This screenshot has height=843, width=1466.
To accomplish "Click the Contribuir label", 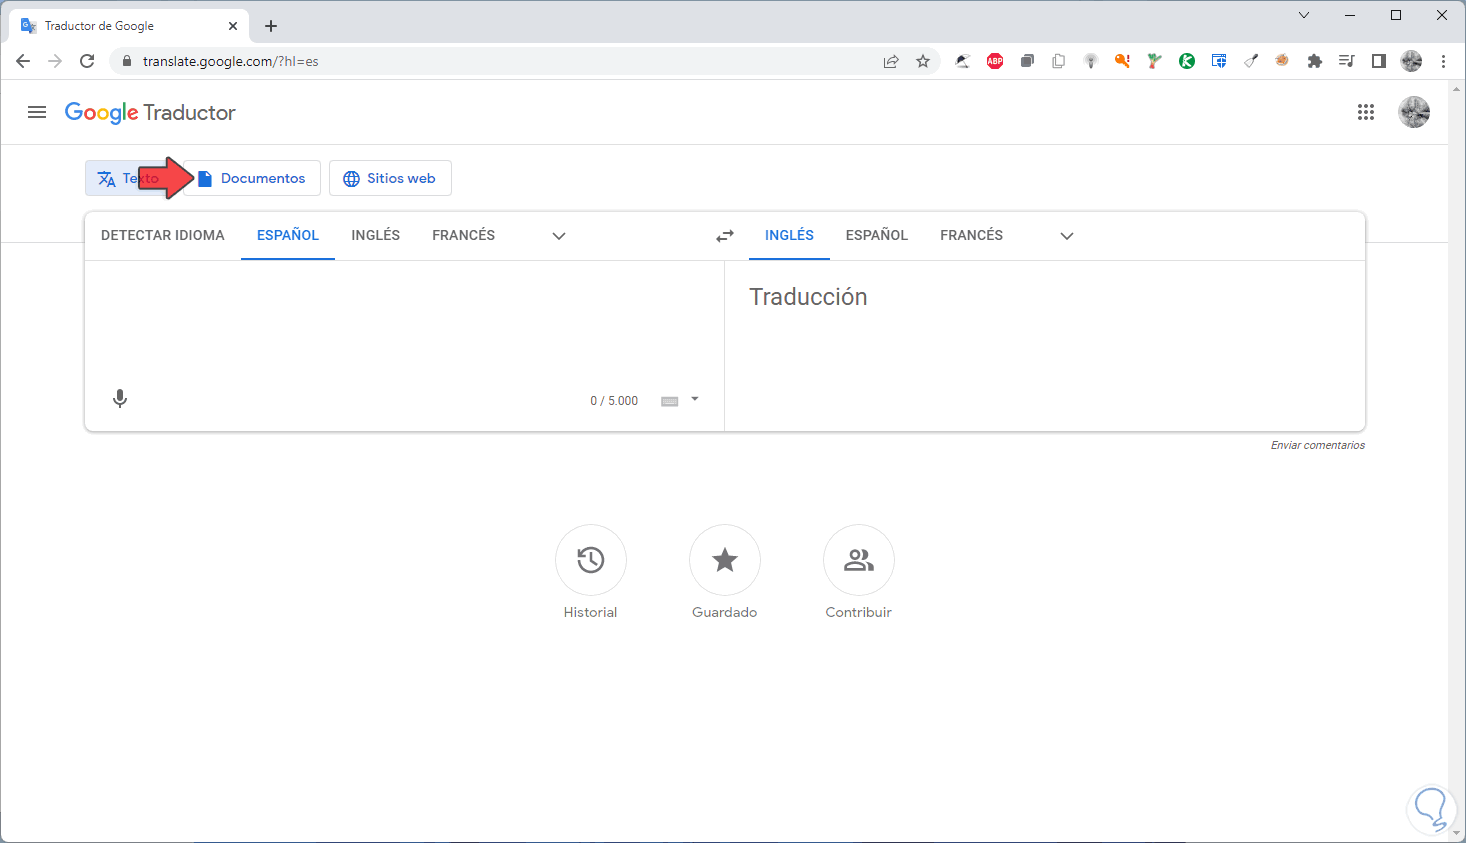I will (x=859, y=612).
